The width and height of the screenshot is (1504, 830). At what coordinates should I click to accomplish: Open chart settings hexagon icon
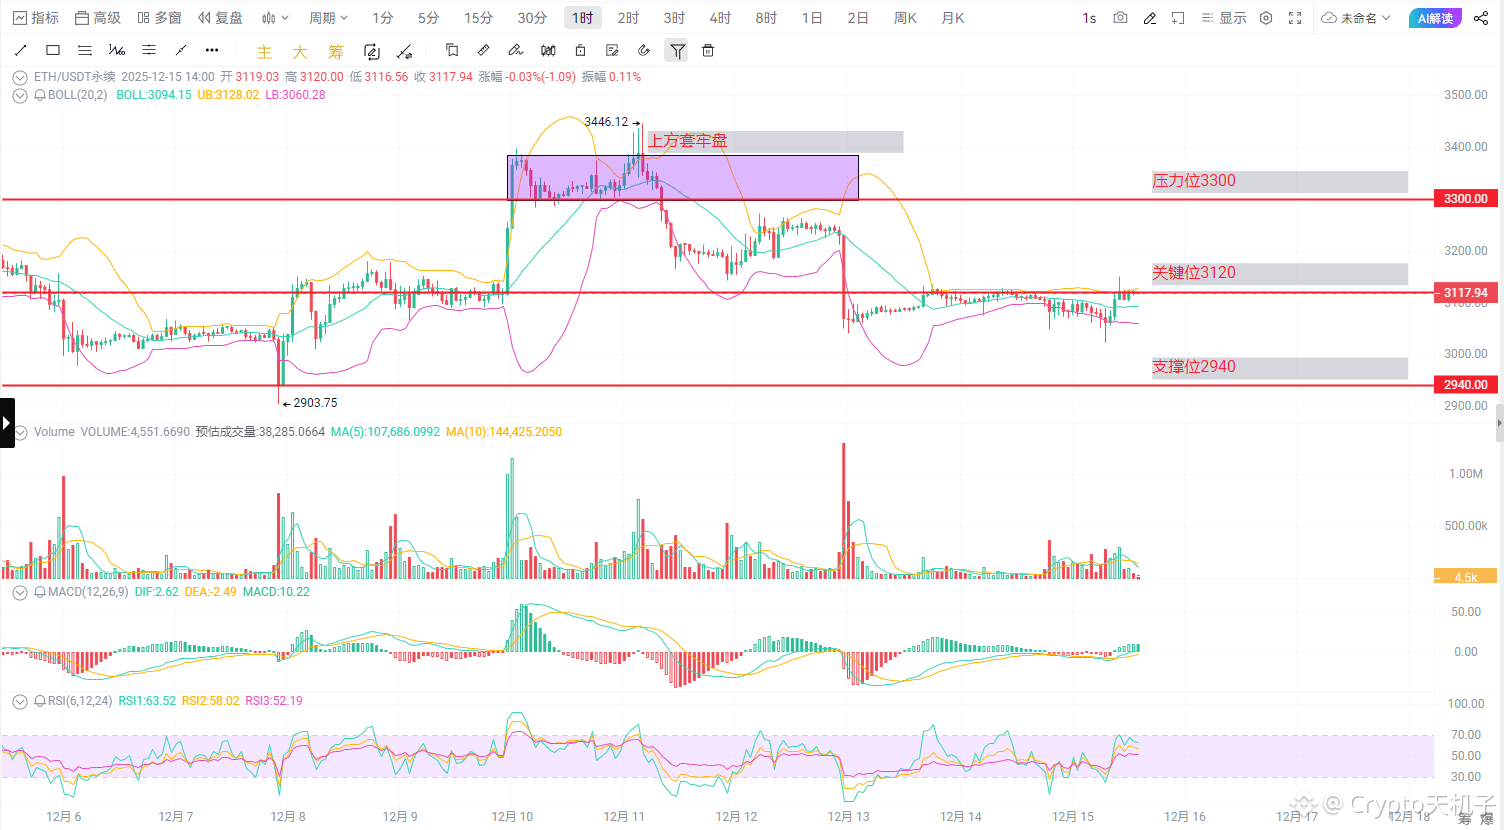pos(1266,18)
